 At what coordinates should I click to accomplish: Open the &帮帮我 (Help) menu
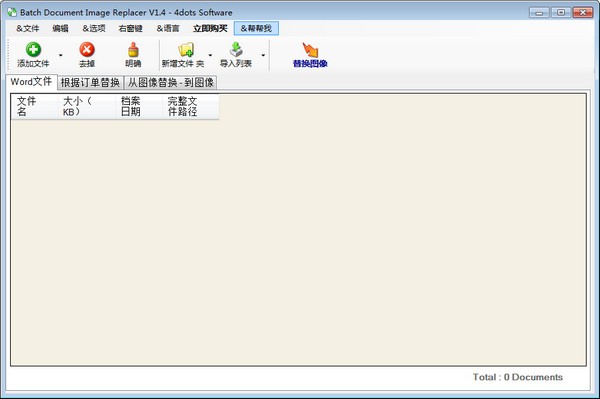click(256, 28)
